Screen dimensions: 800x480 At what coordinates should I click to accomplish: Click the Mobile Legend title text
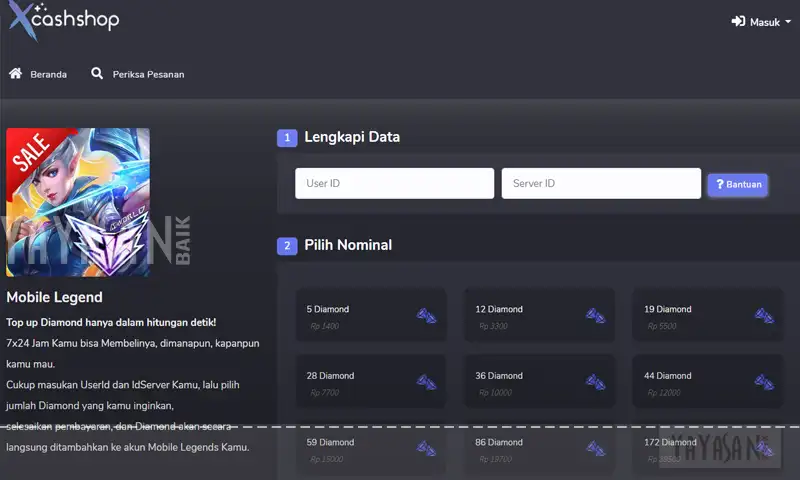(x=54, y=297)
